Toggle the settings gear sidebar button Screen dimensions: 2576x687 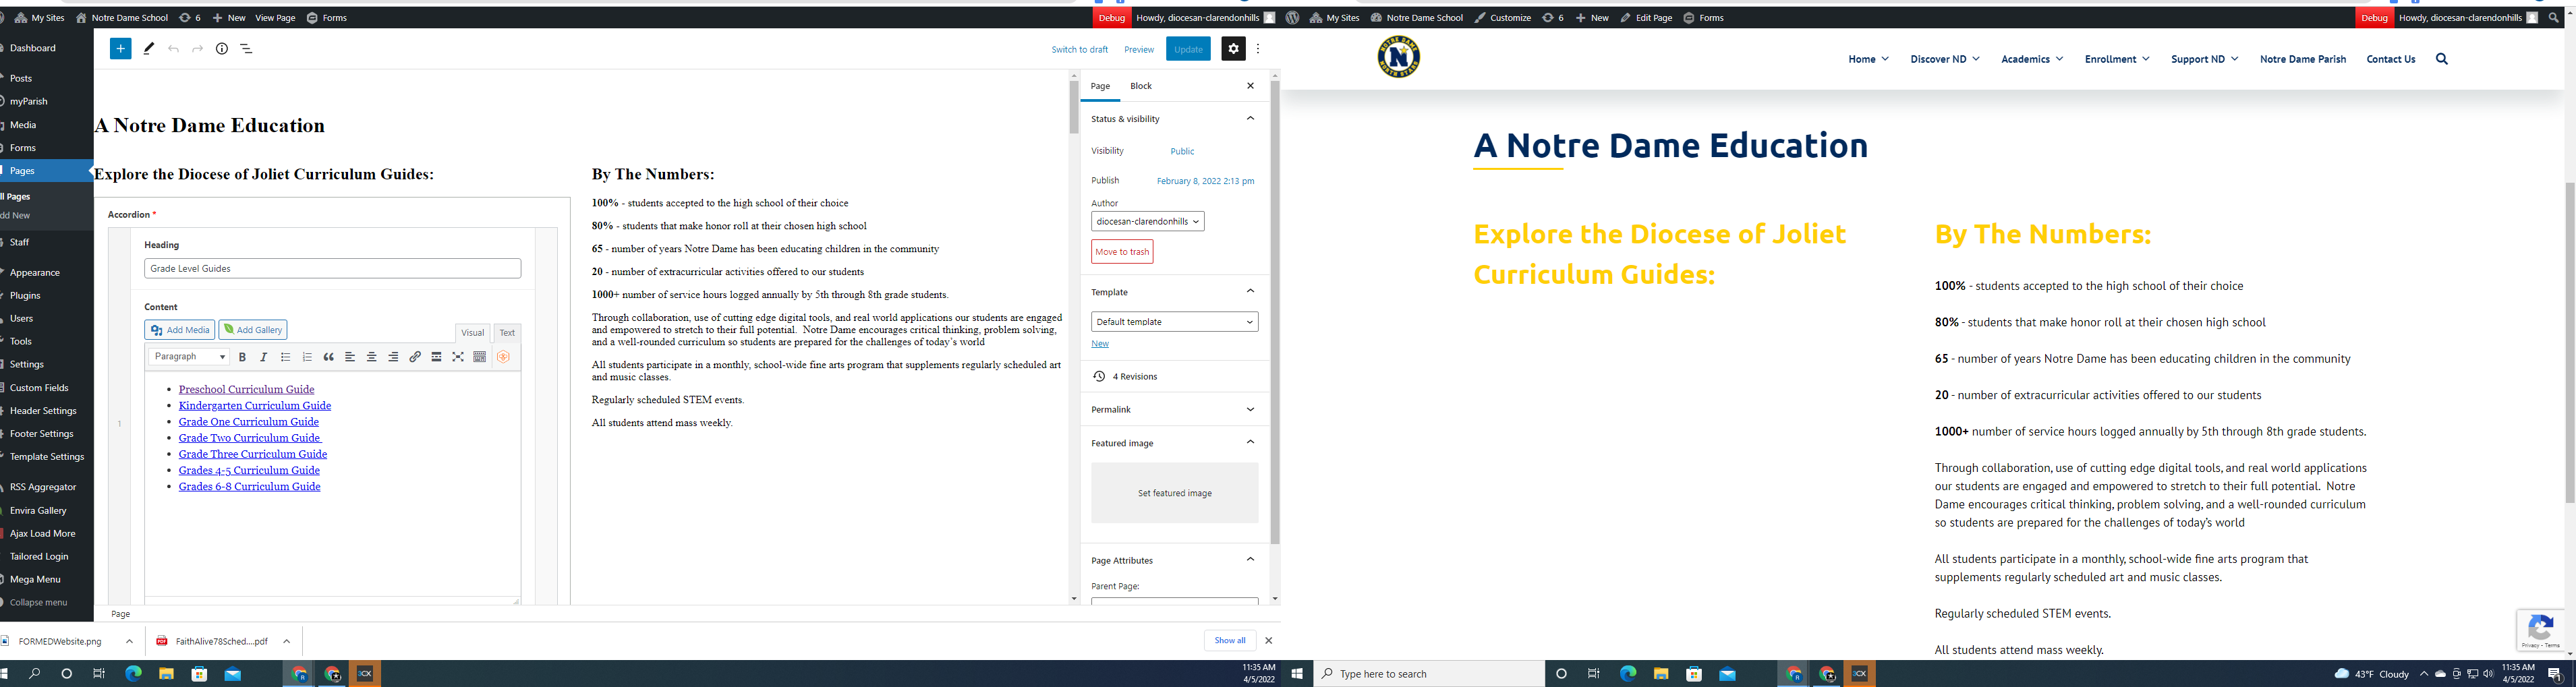[1233, 49]
